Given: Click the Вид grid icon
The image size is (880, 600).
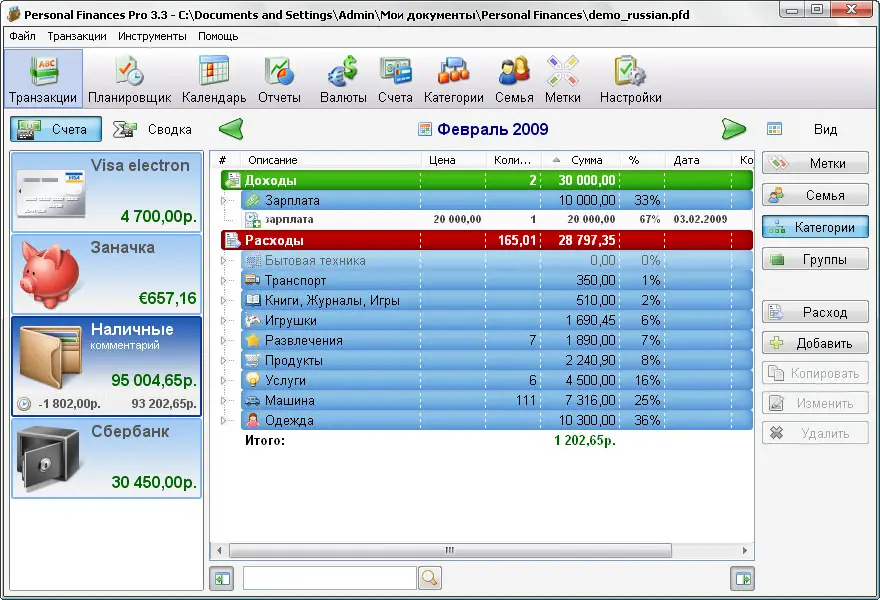Looking at the screenshot, I should (x=774, y=129).
